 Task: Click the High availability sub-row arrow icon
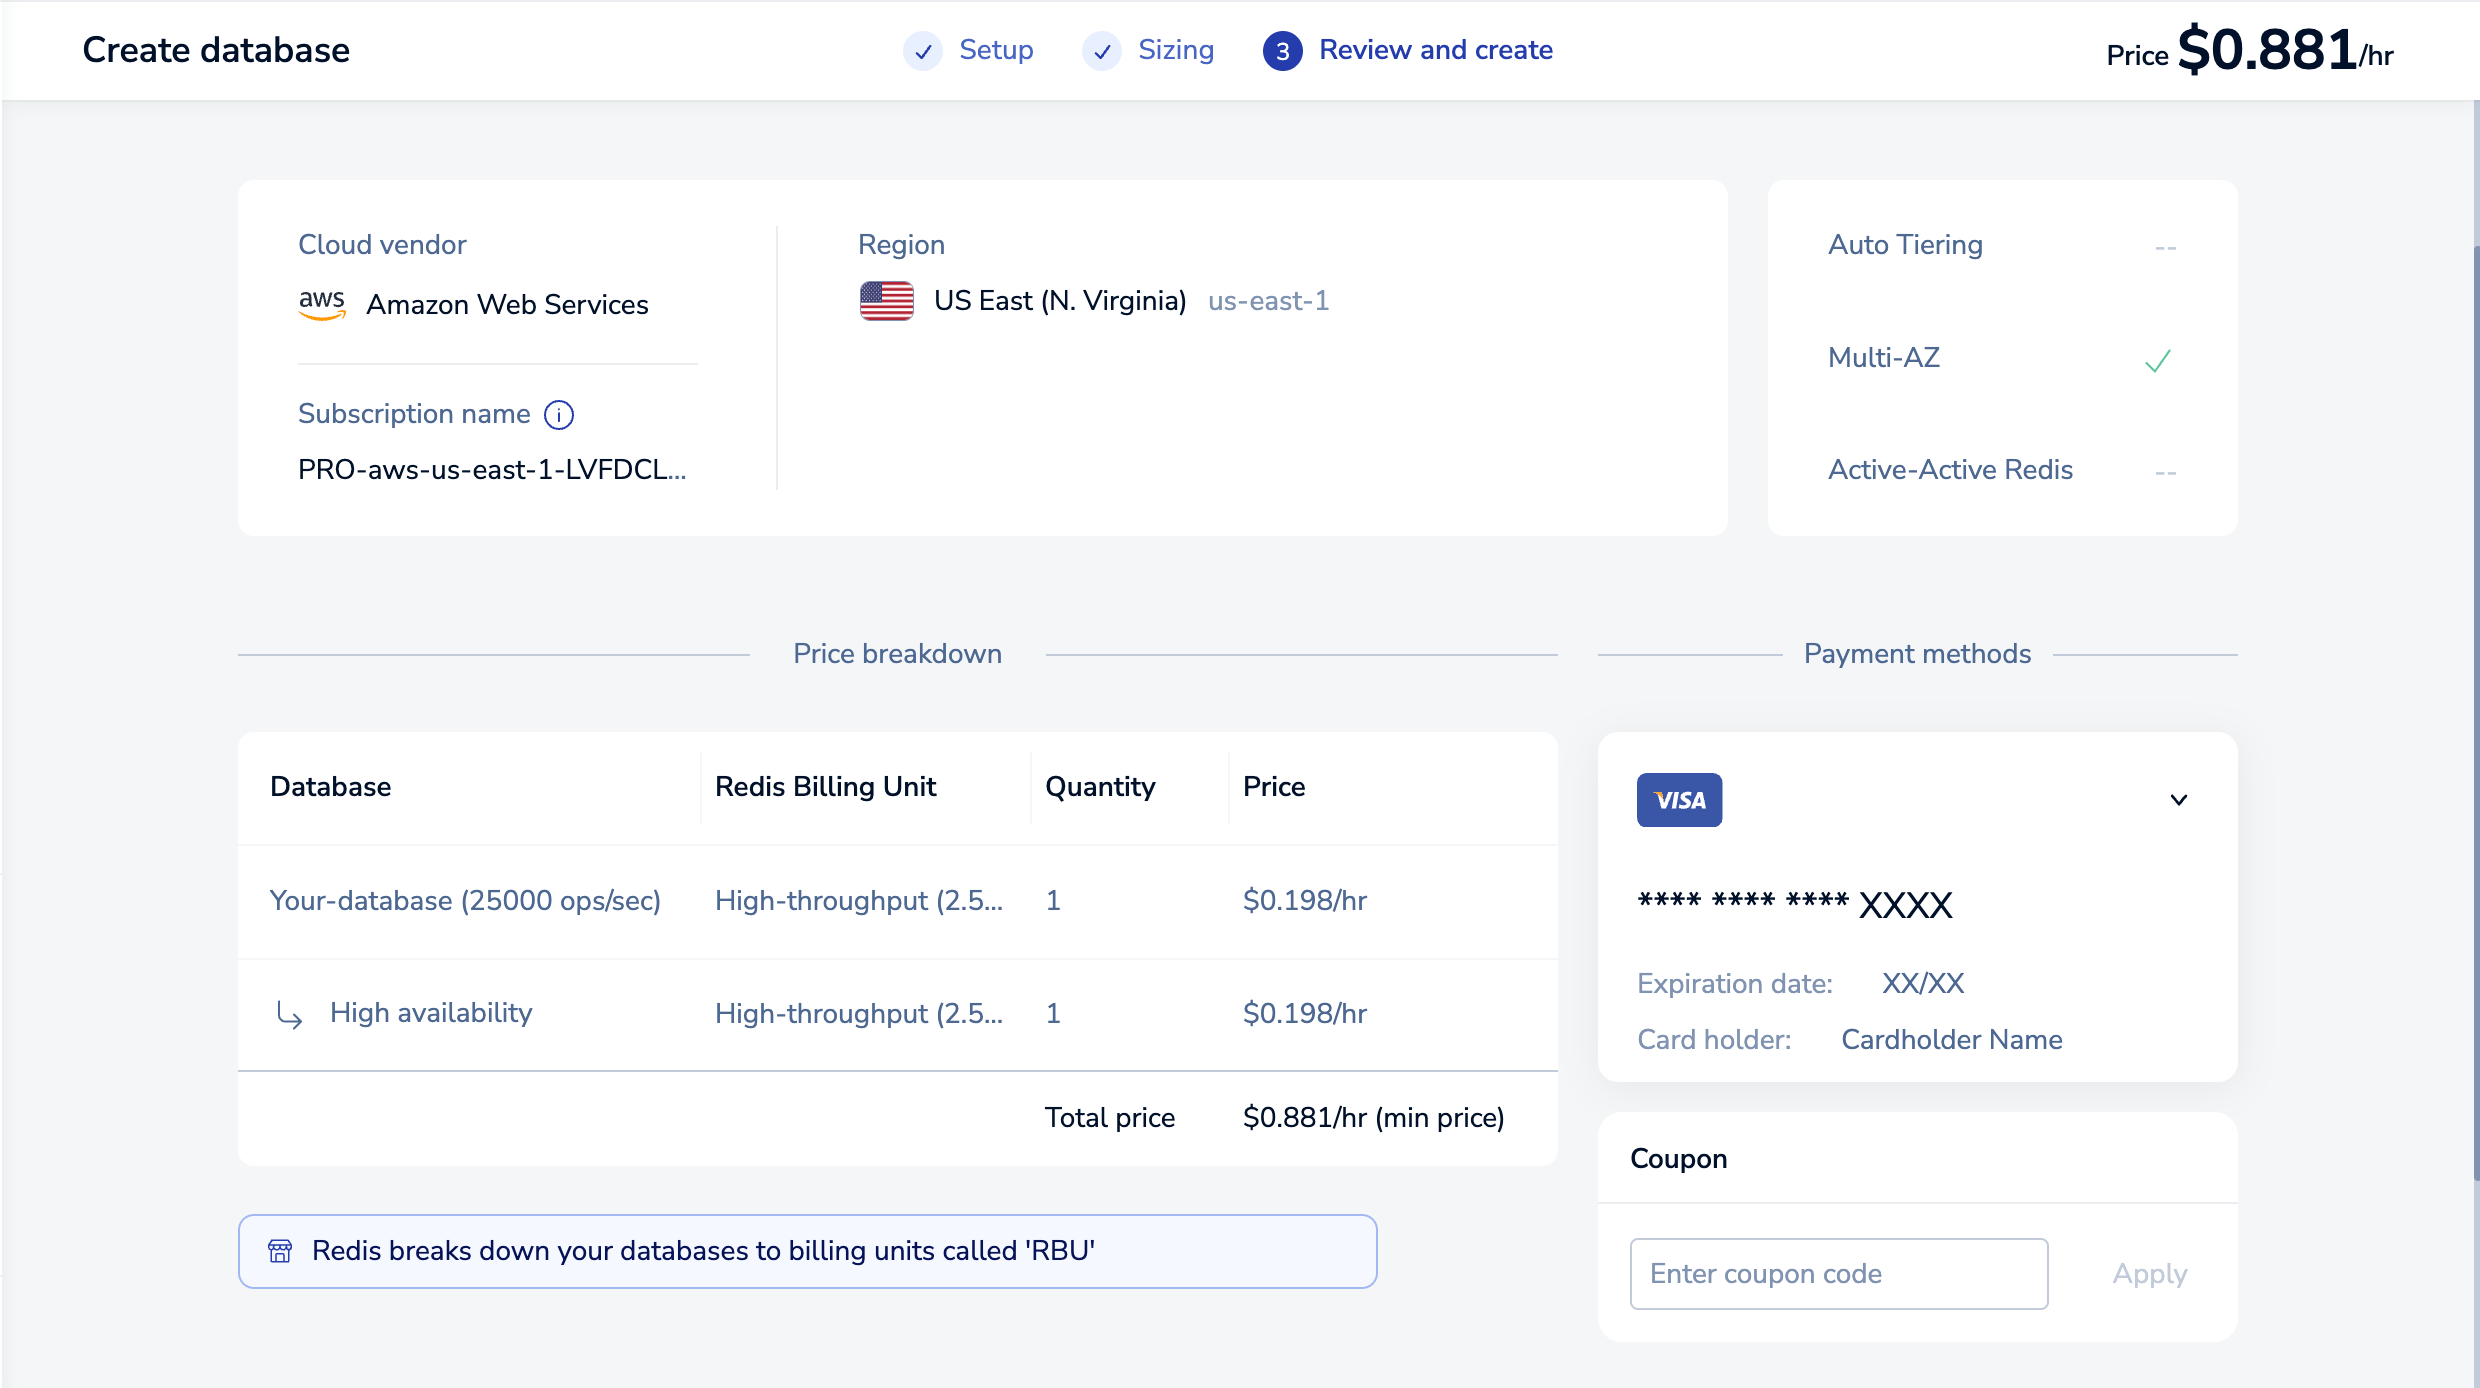point(289,1015)
